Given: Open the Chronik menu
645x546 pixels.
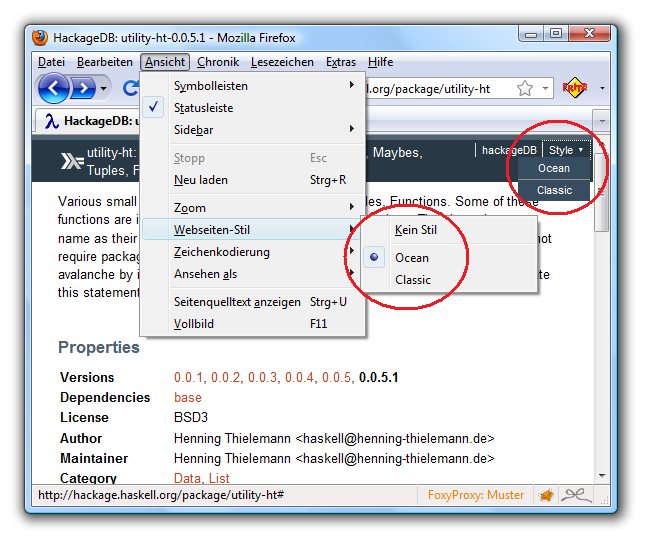Looking at the screenshot, I should pyautogui.click(x=218, y=62).
